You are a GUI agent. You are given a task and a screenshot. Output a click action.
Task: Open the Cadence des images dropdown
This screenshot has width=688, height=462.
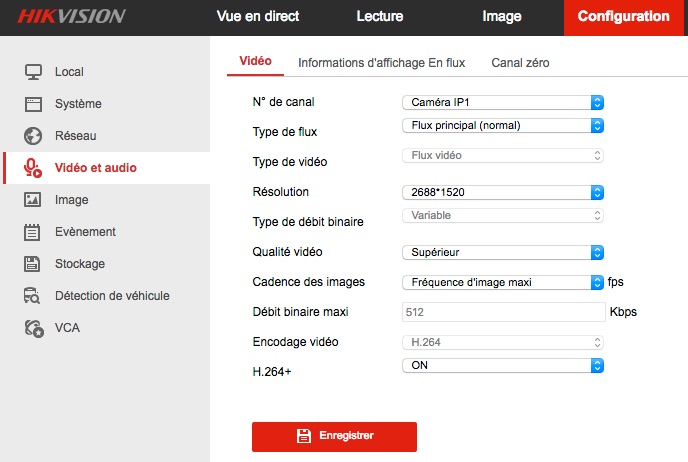[x=503, y=282]
